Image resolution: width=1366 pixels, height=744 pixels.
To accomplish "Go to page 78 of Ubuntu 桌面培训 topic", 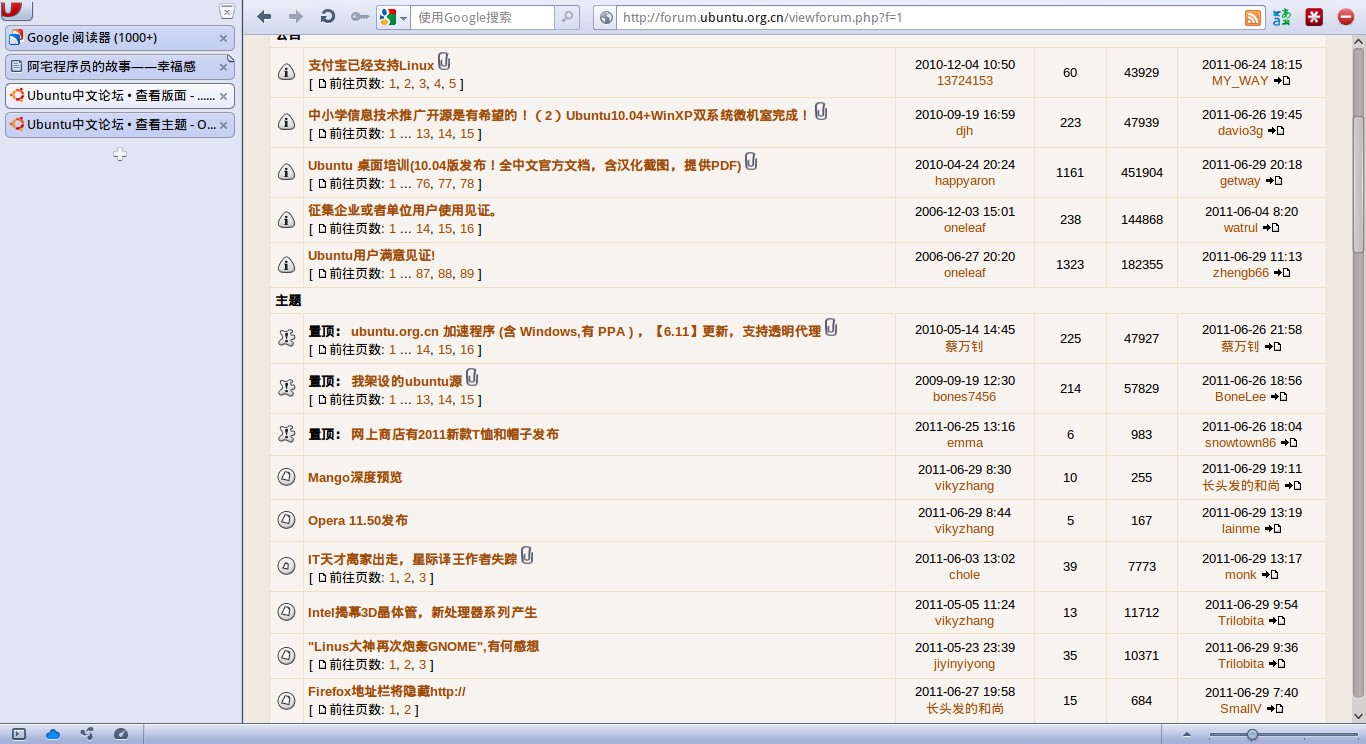I will pos(467,183).
